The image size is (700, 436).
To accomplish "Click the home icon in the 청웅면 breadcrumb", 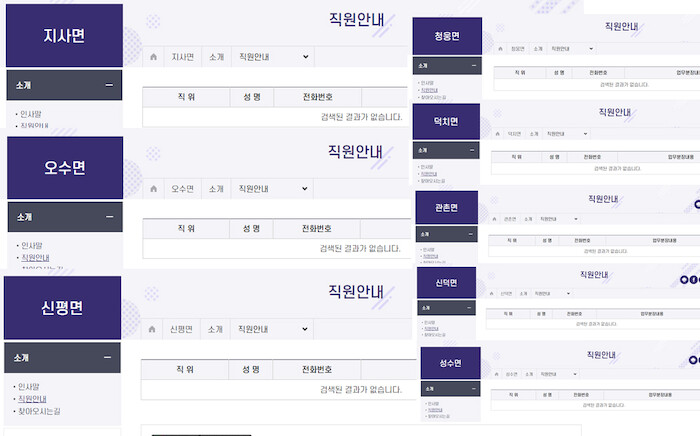I will point(497,48).
